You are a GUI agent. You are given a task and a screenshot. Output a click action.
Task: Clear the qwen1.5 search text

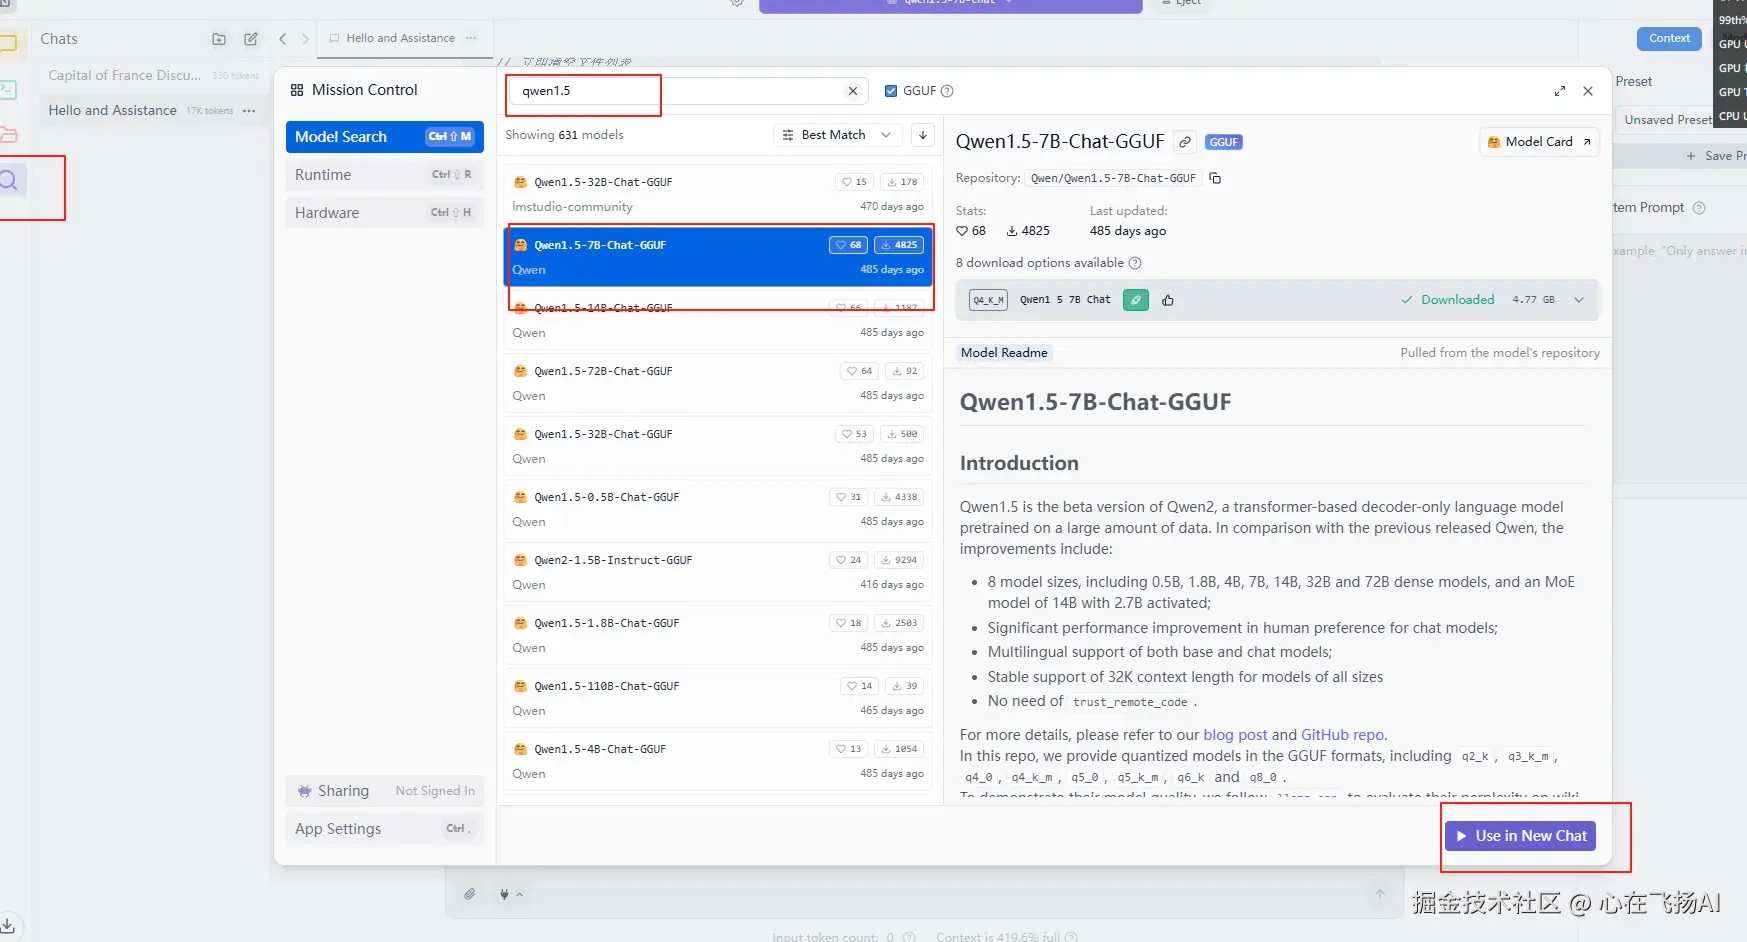point(853,91)
